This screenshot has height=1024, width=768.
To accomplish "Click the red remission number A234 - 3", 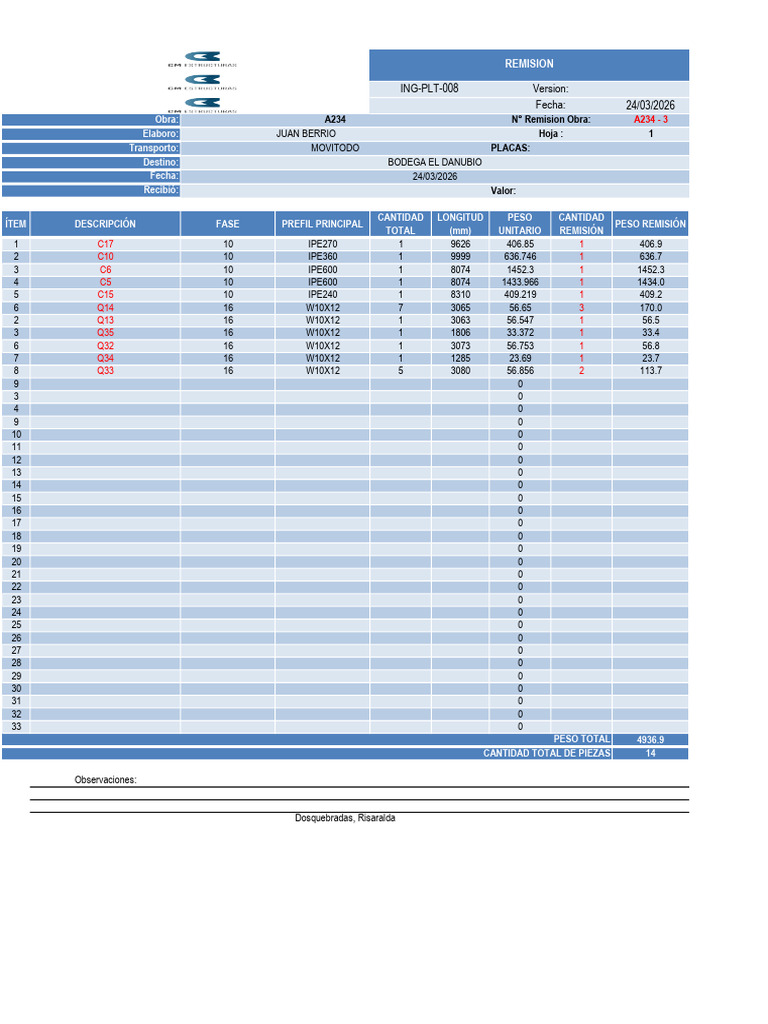I will tap(650, 120).
